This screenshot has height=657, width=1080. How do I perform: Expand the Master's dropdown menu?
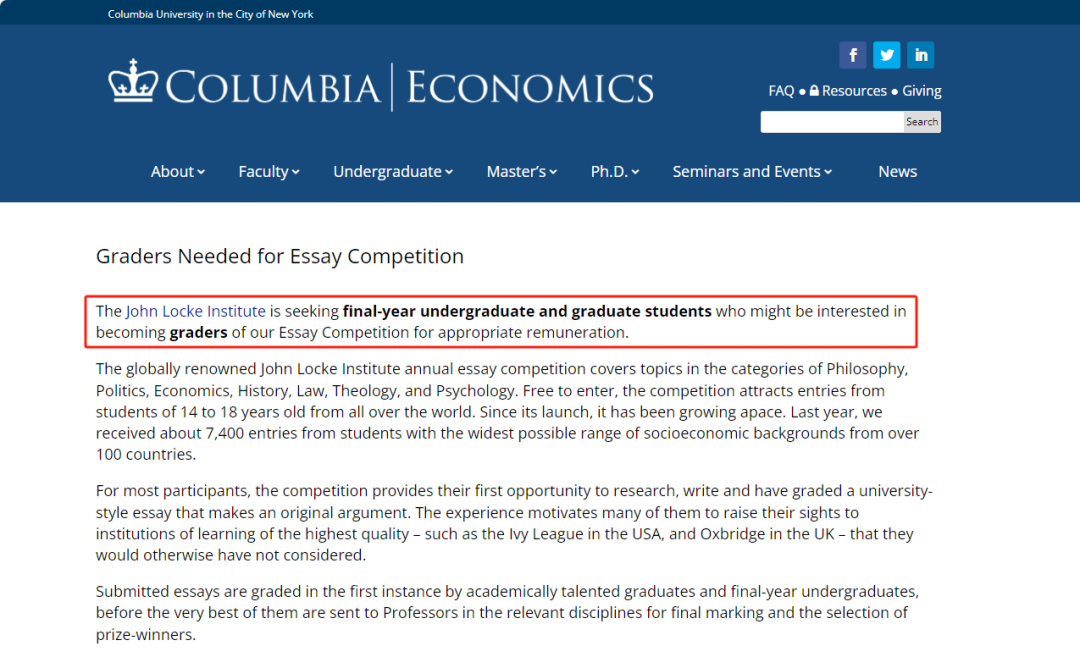[x=521, y=171]
